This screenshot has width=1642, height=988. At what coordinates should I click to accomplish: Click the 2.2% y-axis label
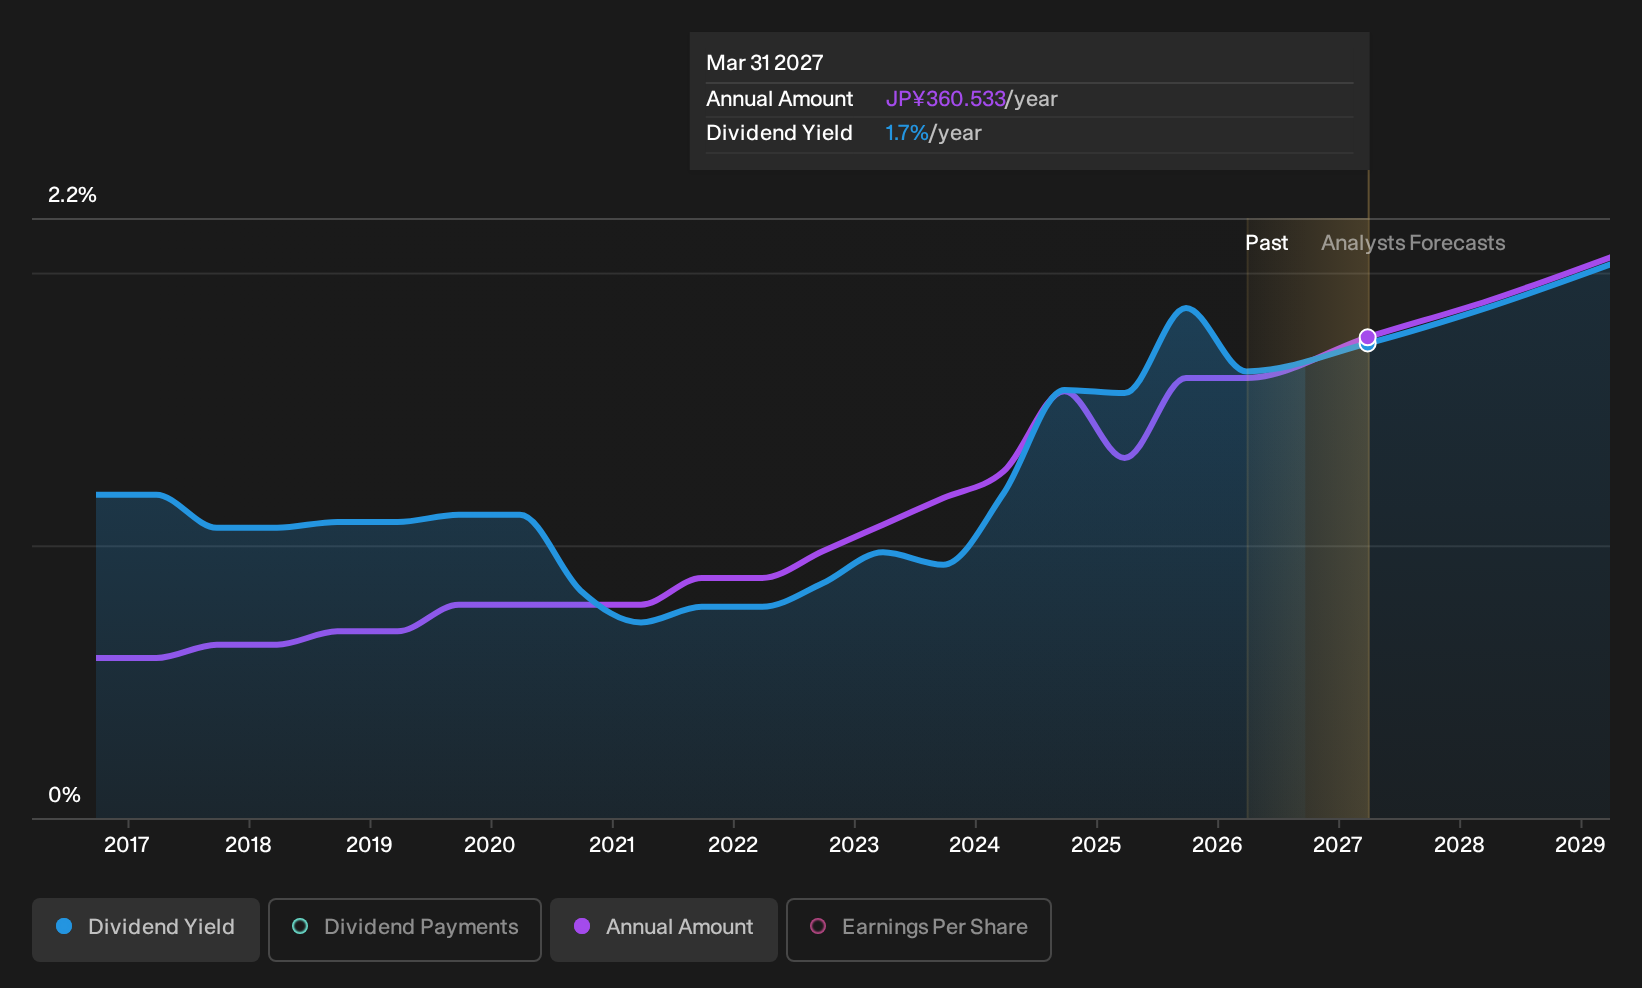pyautogui.click(x=72, y=195)
